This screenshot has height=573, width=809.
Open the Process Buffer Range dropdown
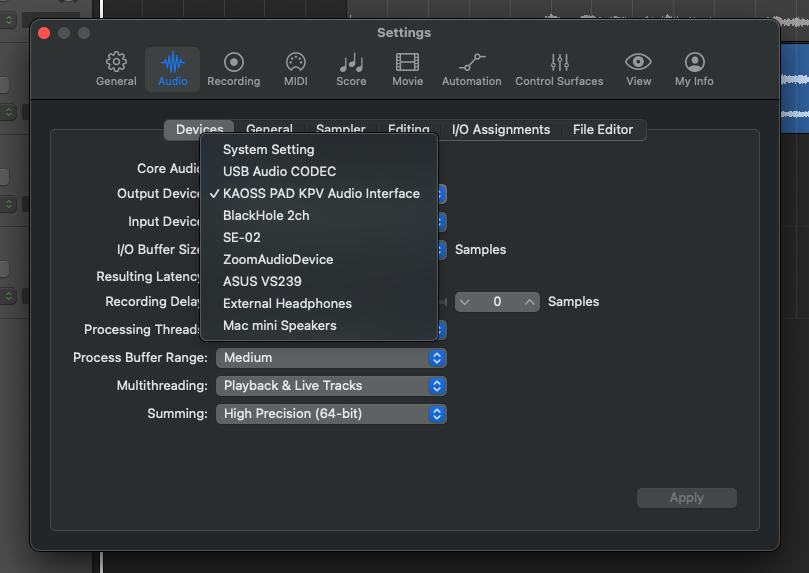coord(331,358)
